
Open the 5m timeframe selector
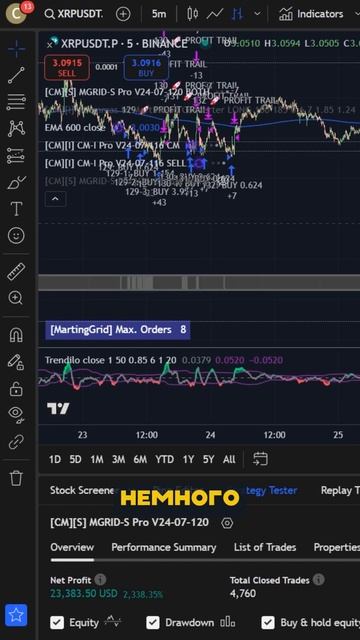tap(159, 14)
